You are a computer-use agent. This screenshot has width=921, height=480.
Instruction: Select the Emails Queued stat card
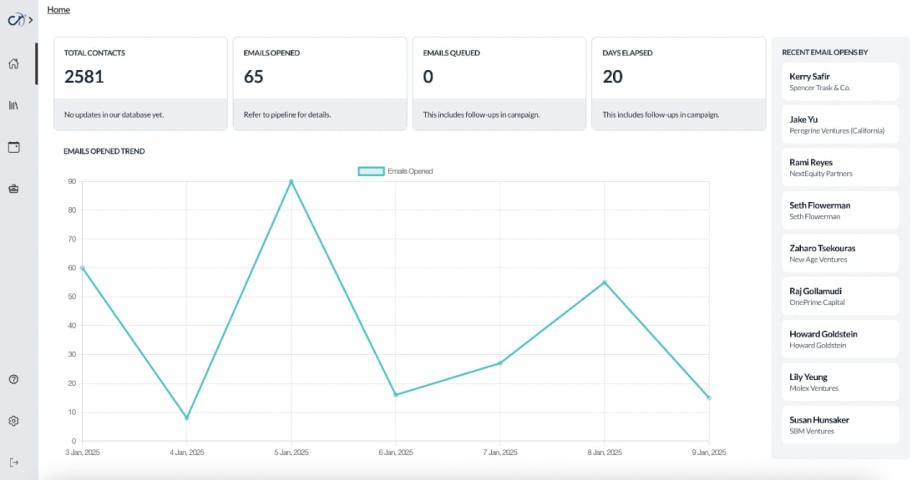pos(498,83)
